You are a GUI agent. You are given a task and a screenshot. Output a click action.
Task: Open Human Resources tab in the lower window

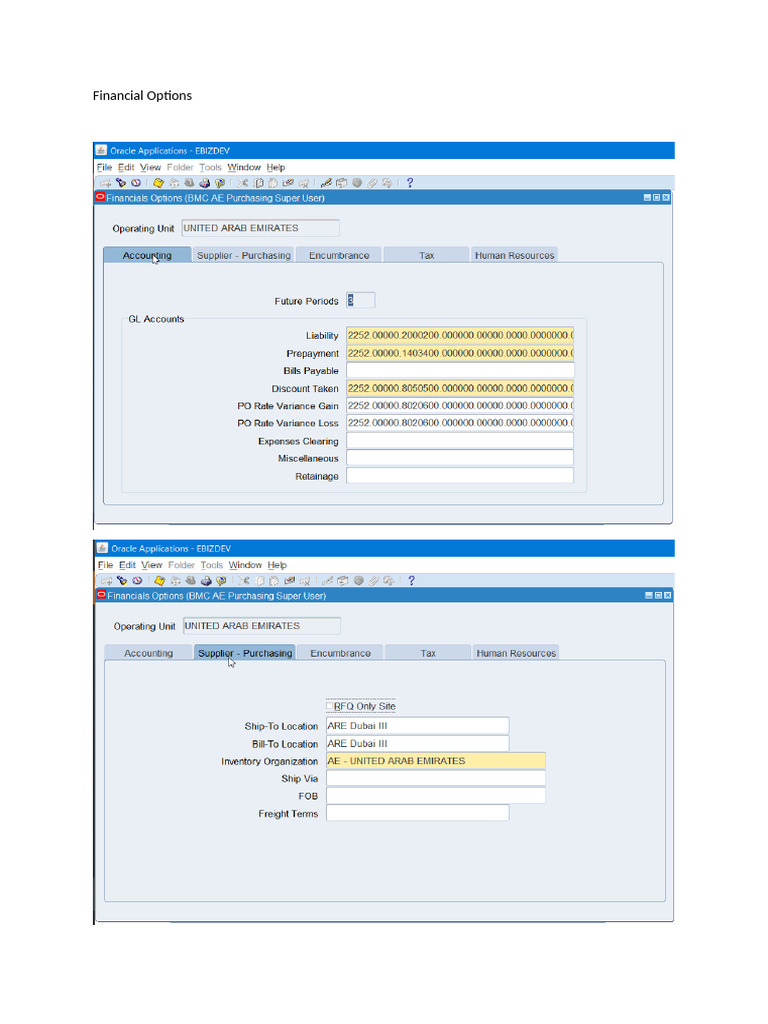tap(516, 653)
